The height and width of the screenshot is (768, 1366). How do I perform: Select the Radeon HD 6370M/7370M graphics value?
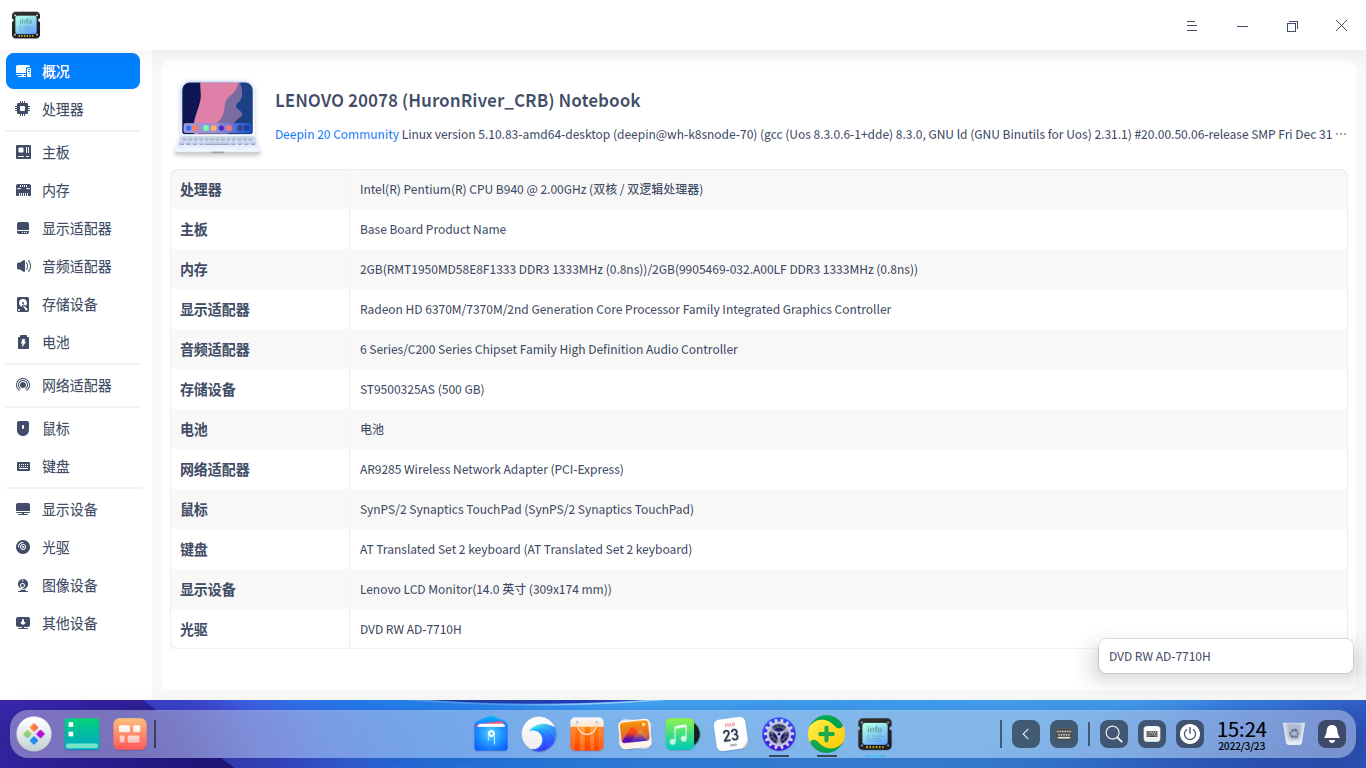(x=625, y=309)
